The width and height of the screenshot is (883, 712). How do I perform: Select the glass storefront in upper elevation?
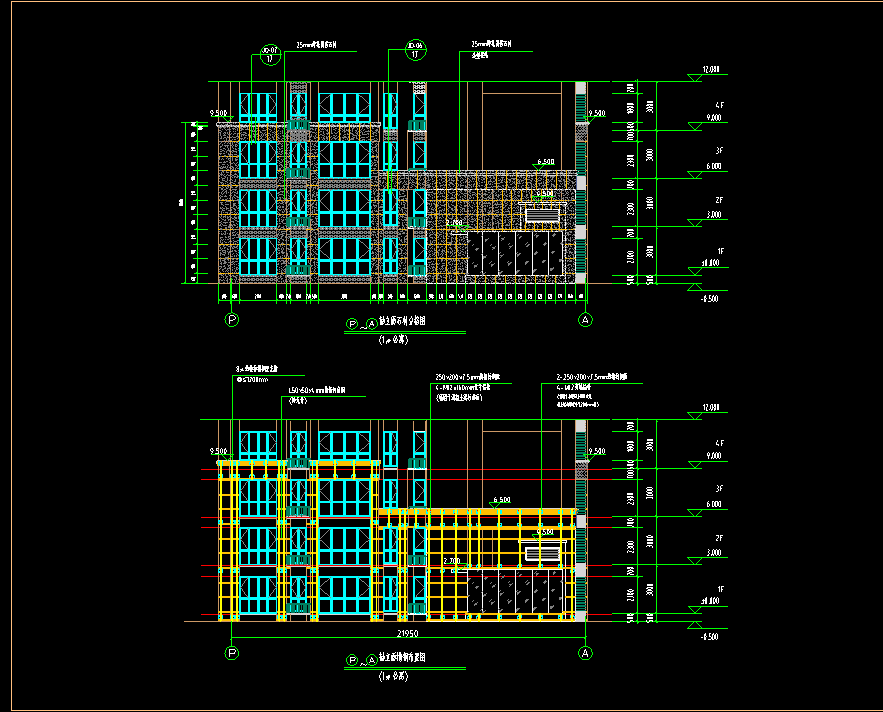coord(515,253)
